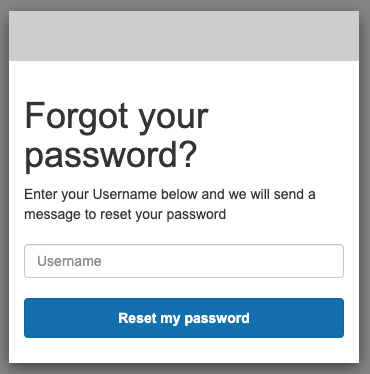Image resolution: width=370 pixels, height=374 pixels.
Task: Select the Forgot your password heading
Action: 117,136
